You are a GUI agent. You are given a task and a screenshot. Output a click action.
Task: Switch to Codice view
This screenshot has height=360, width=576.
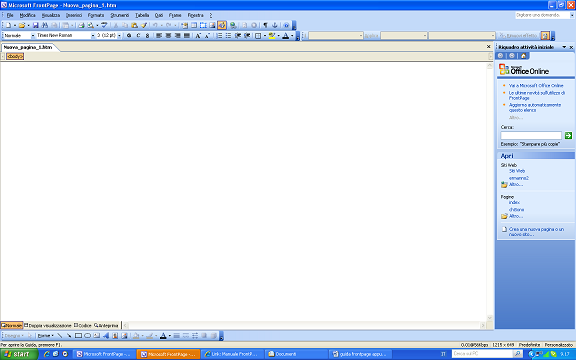pos(83,325)
